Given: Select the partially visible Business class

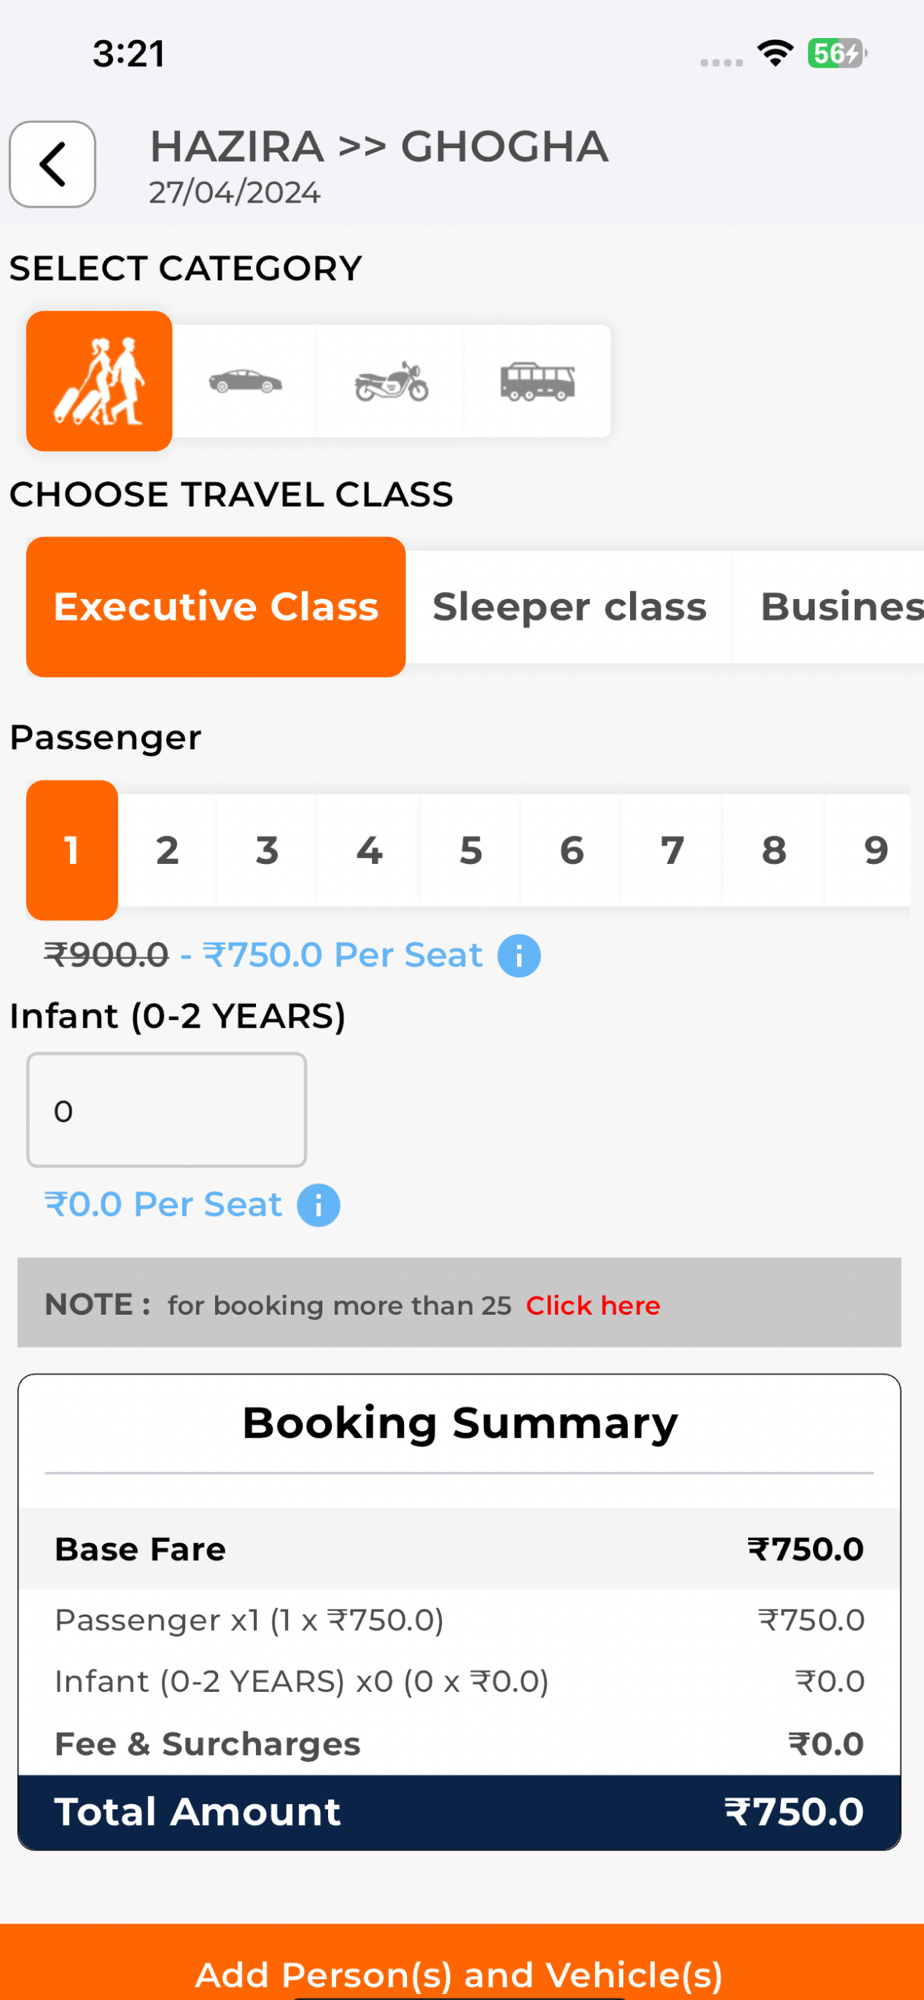Looking at the screenshot, I should point(840,607).
